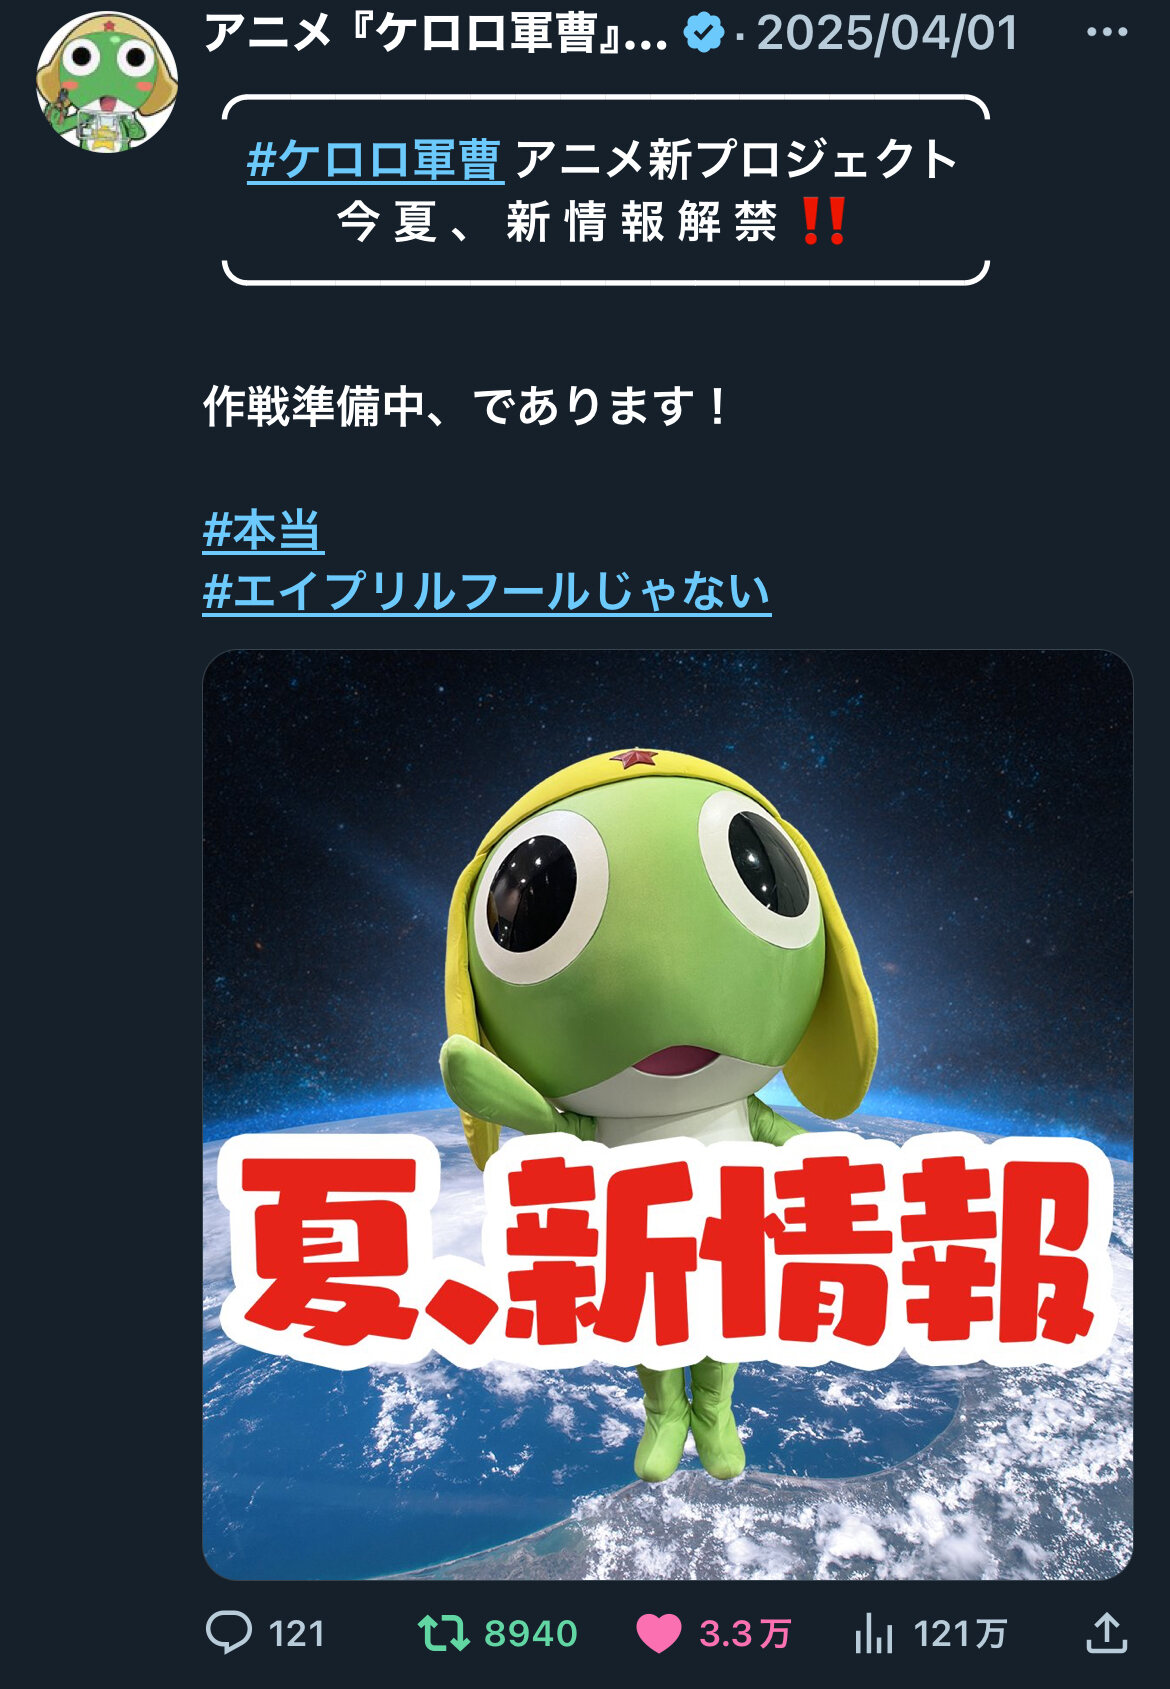The image size is (1170, 1689).
Task: Toggle the pink heart like icon
Action: point(658,1634)
